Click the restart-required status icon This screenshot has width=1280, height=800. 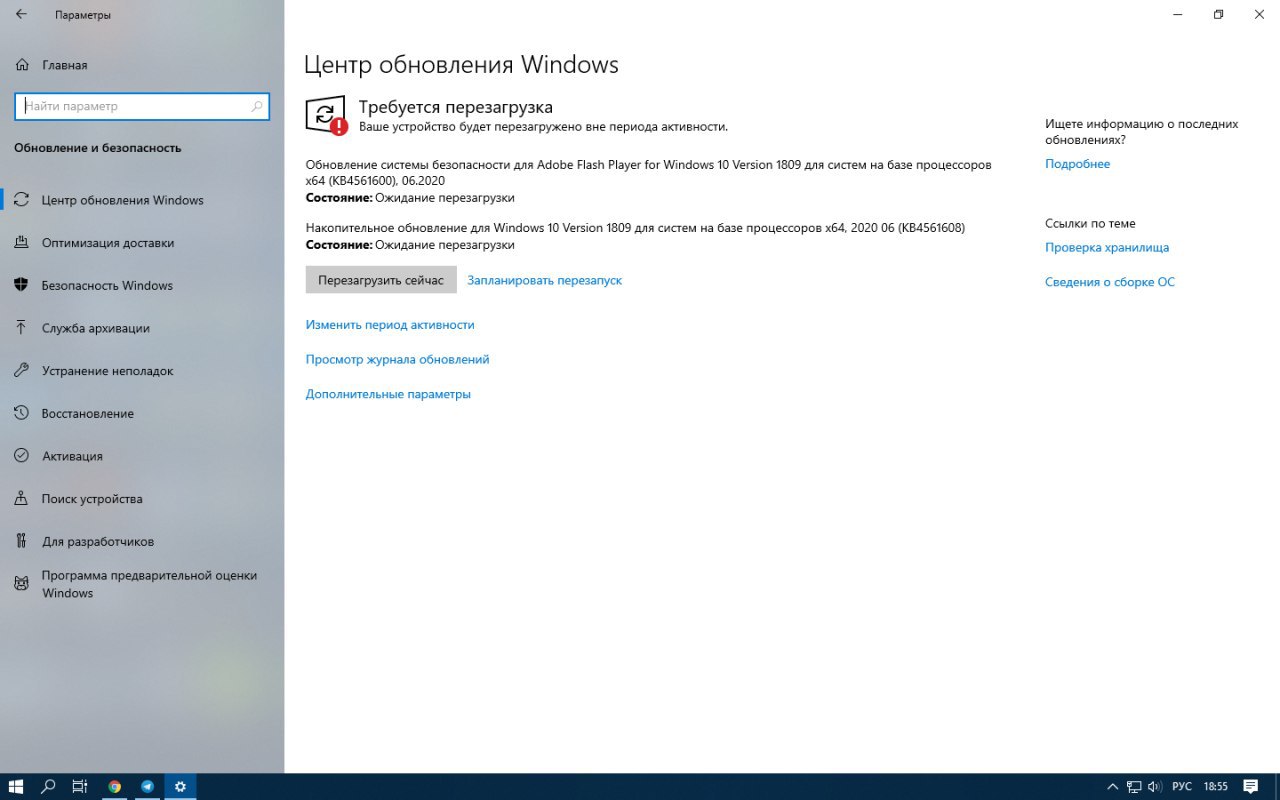(x=326, y=116)
